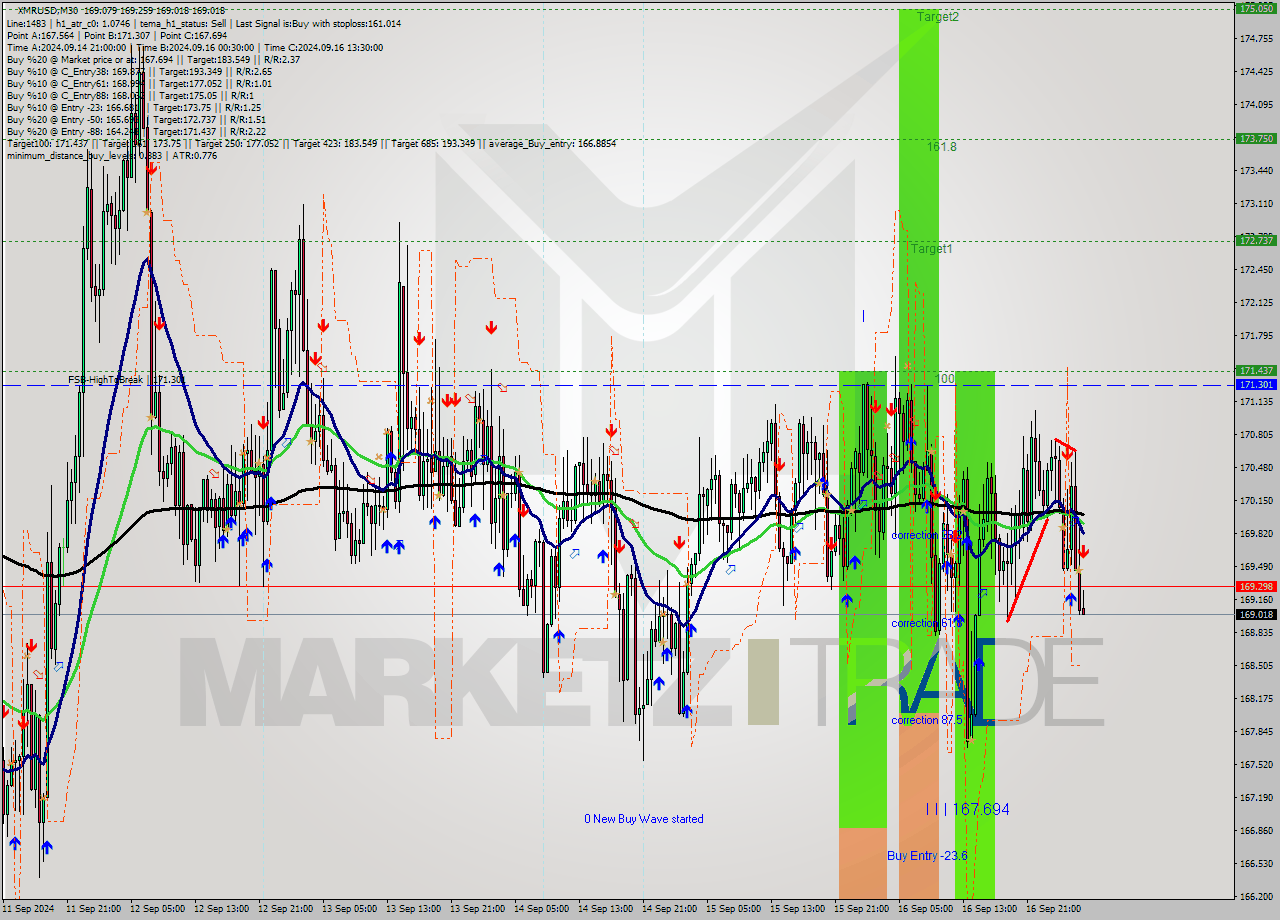The height and width of the screenshot is (920, 1280).
Task: Click the '14 Sep 05:00' time axis label
Action: (541, 909)
